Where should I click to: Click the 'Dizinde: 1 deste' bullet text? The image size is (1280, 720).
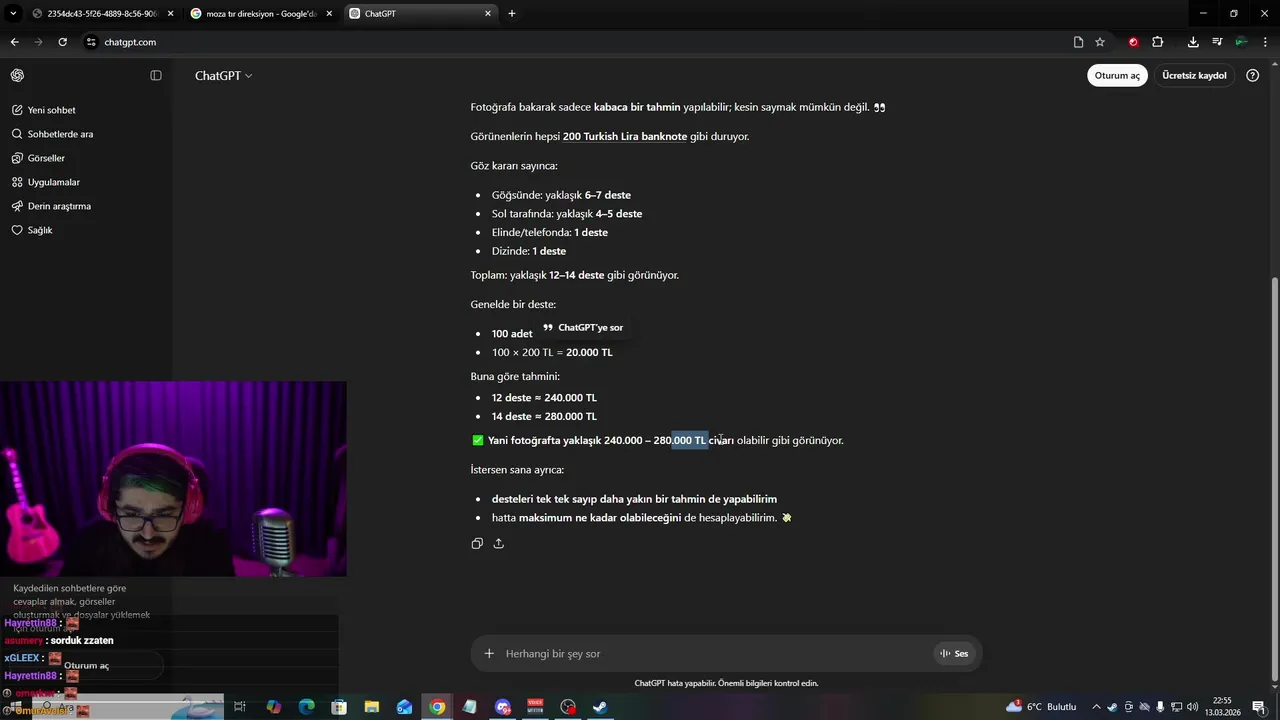click(529, 251)
